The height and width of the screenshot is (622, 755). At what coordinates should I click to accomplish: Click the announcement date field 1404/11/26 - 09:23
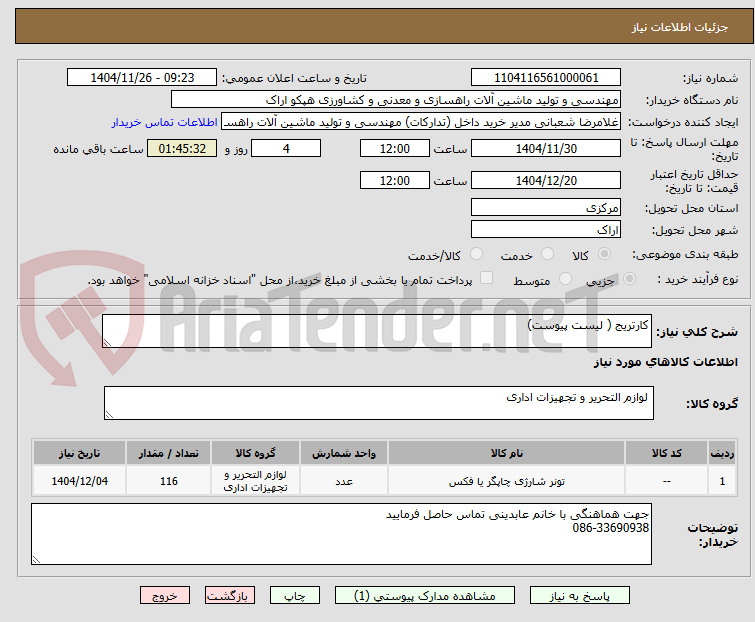click(142, 78)
